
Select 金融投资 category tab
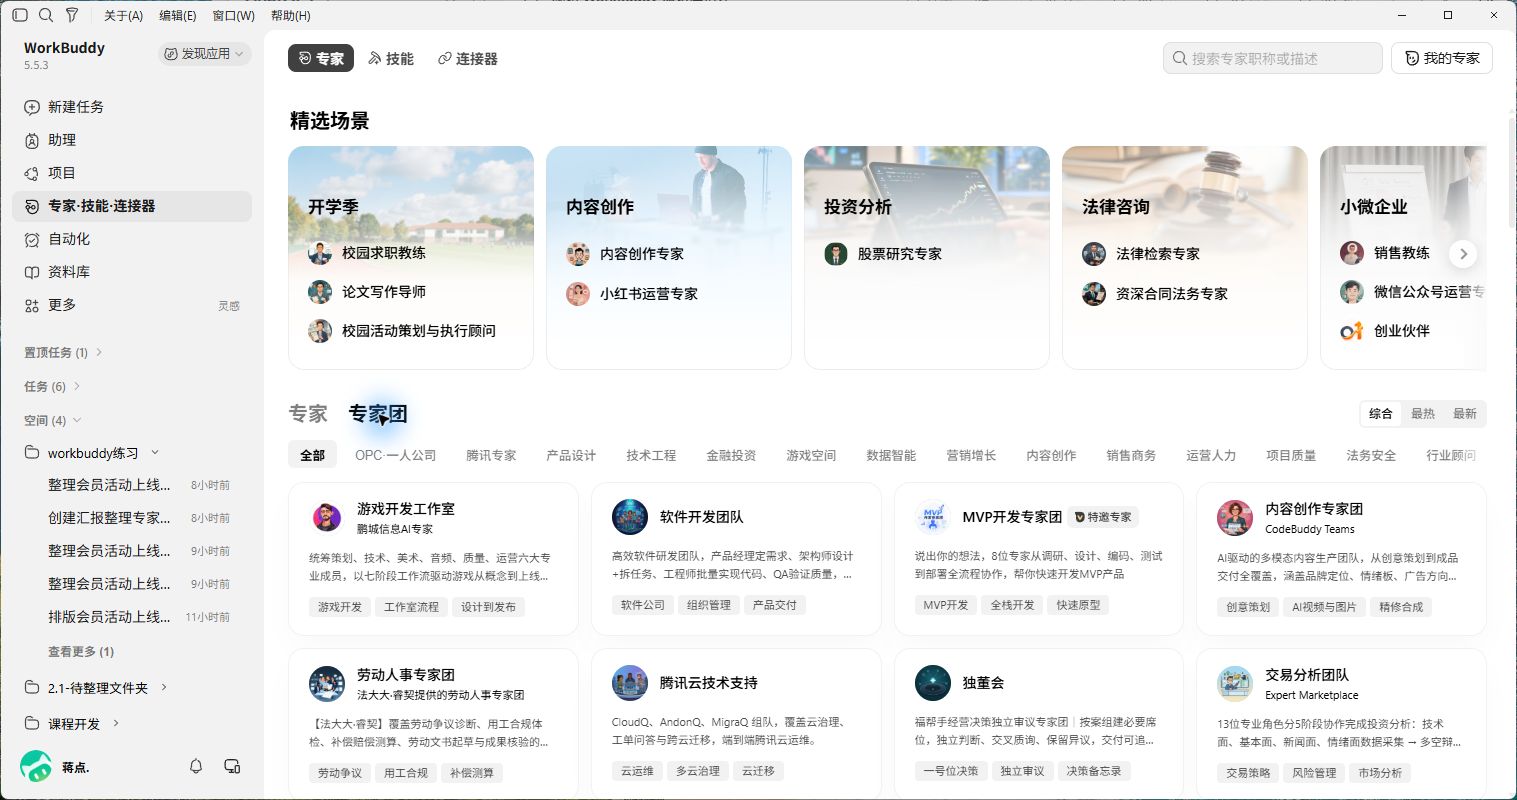click(x=731, y=455)
